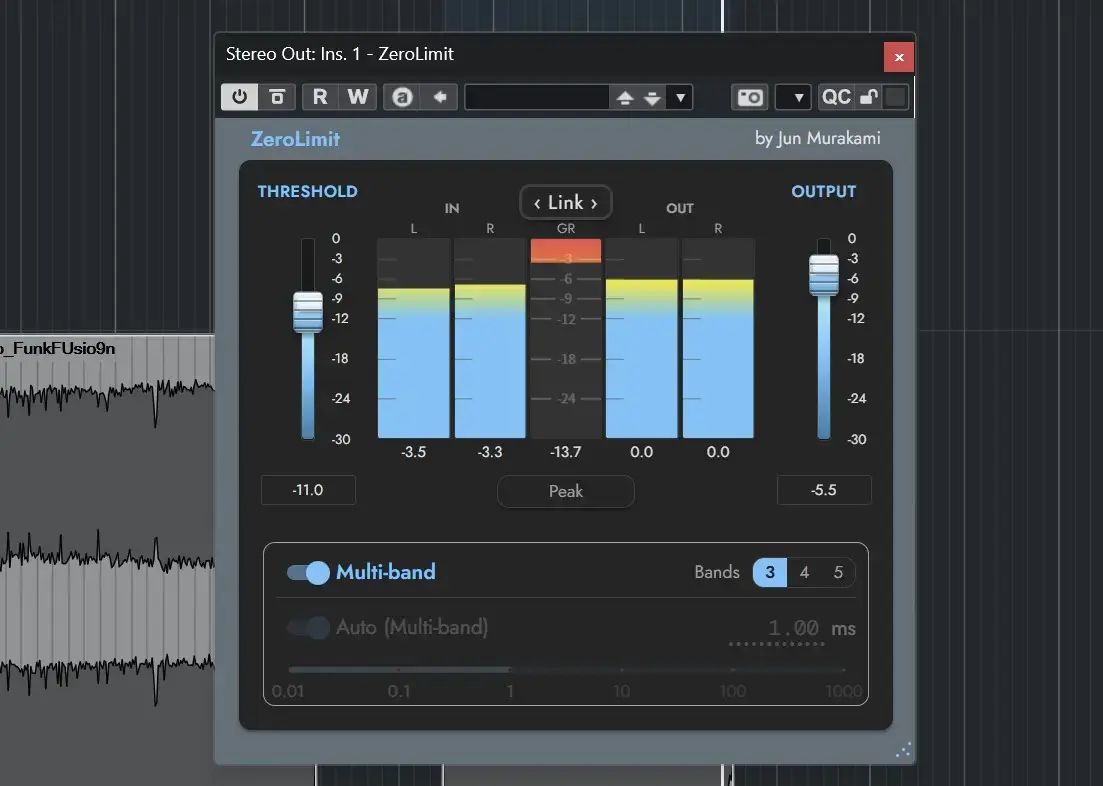
Task: Click the Link button between meters
Action: point(566,202)
